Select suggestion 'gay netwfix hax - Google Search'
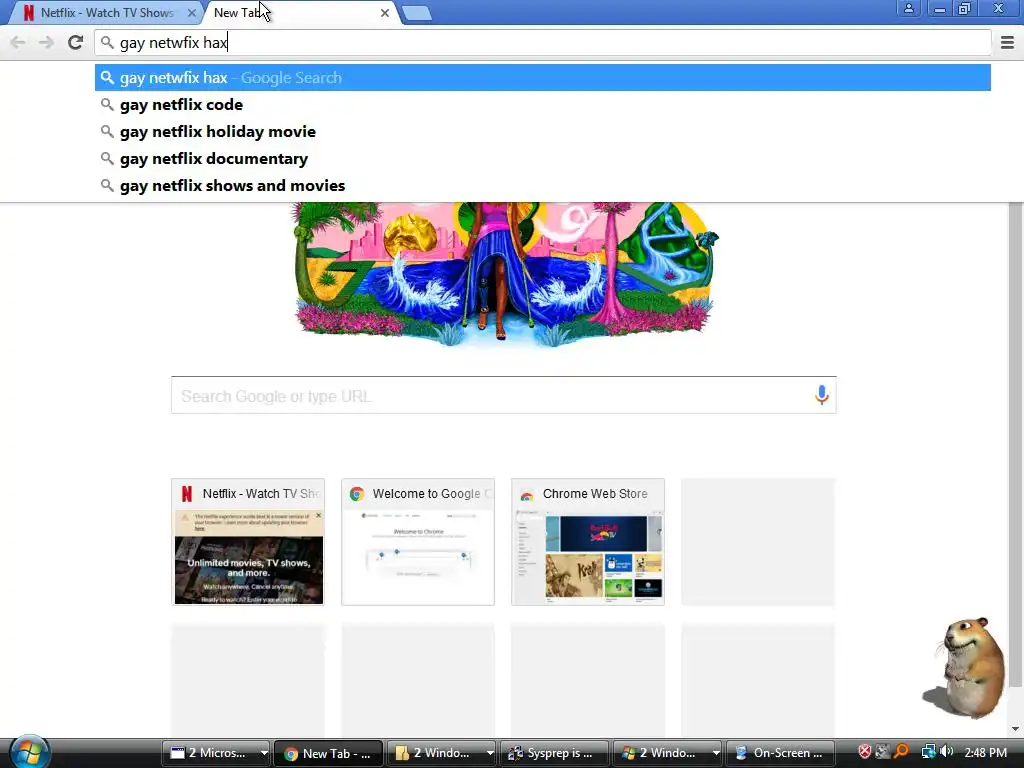The image size is (1024, 768). 543,78
